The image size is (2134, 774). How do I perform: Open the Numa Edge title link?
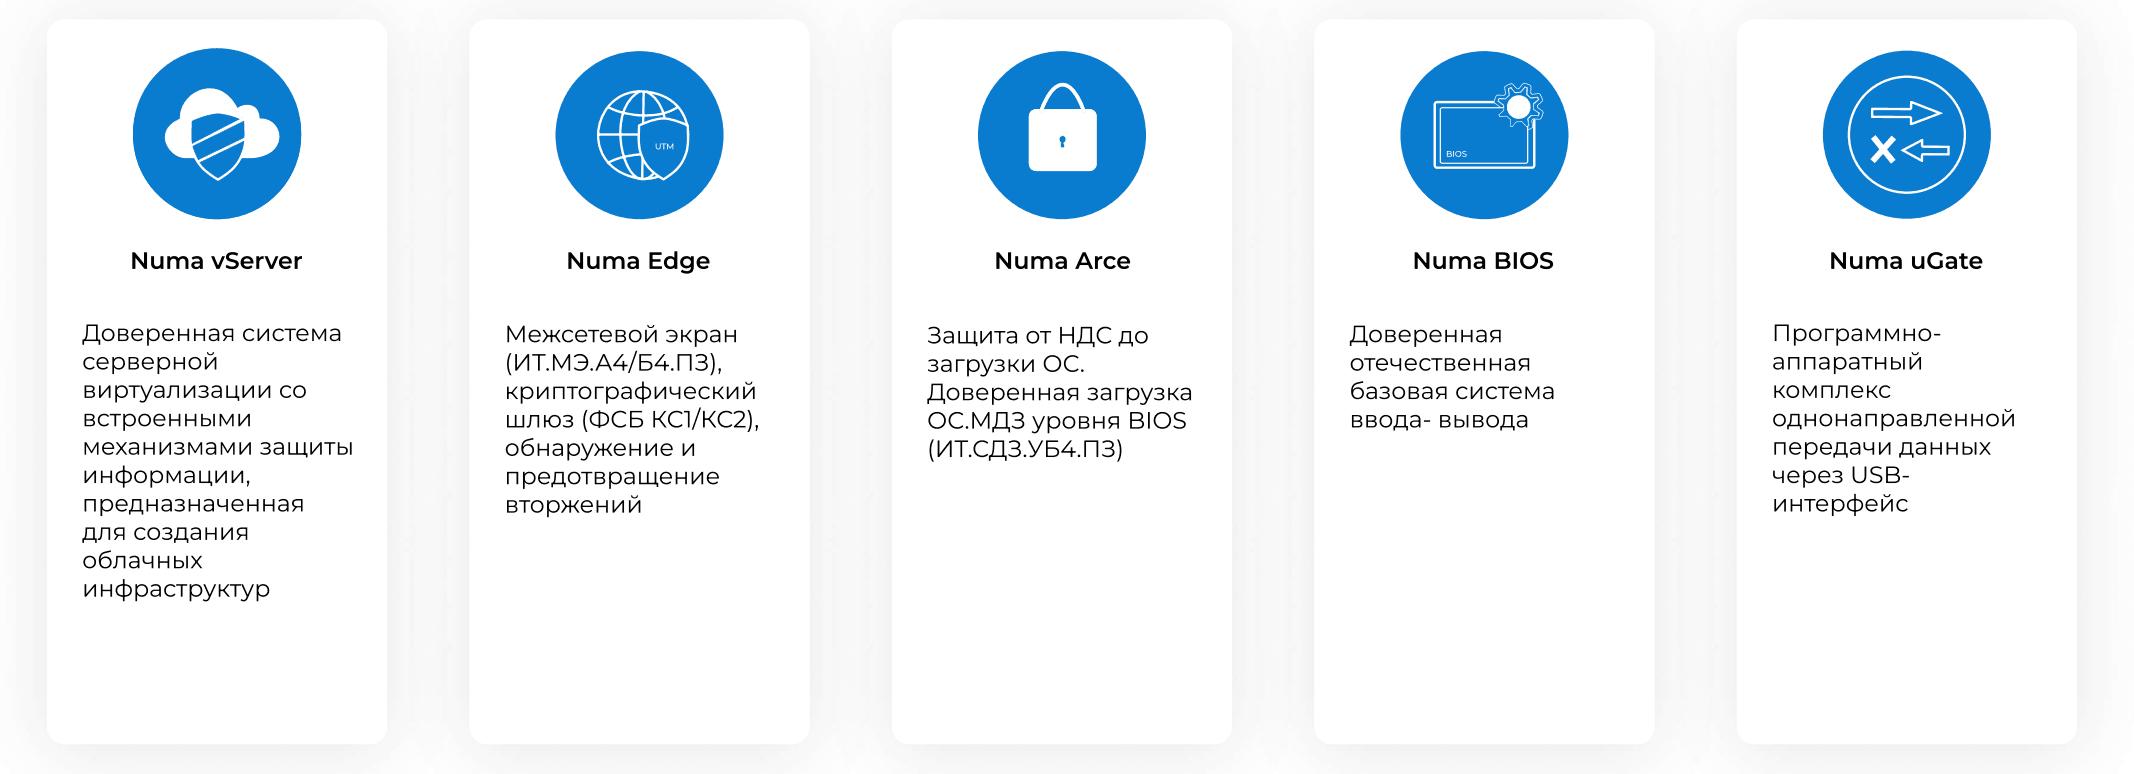click(x=638, y=261)
